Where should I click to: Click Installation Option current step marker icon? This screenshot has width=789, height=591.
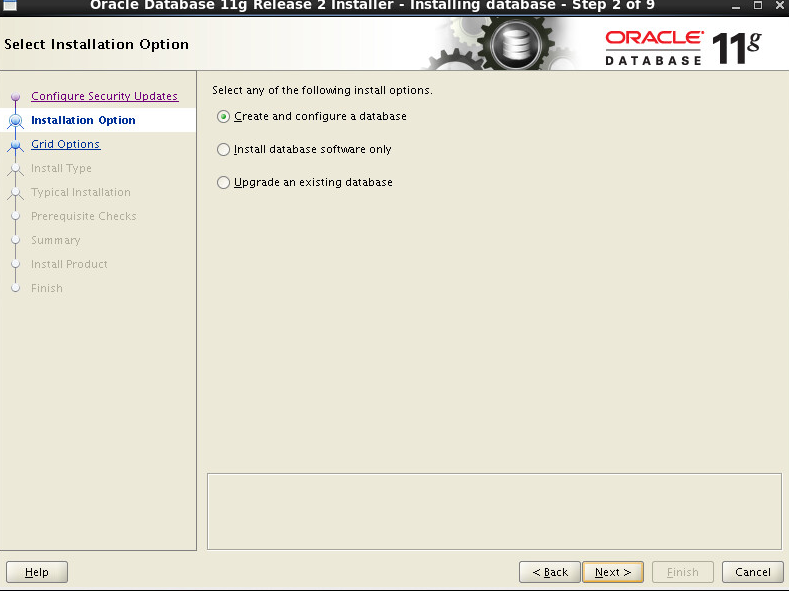click(16, 121)
